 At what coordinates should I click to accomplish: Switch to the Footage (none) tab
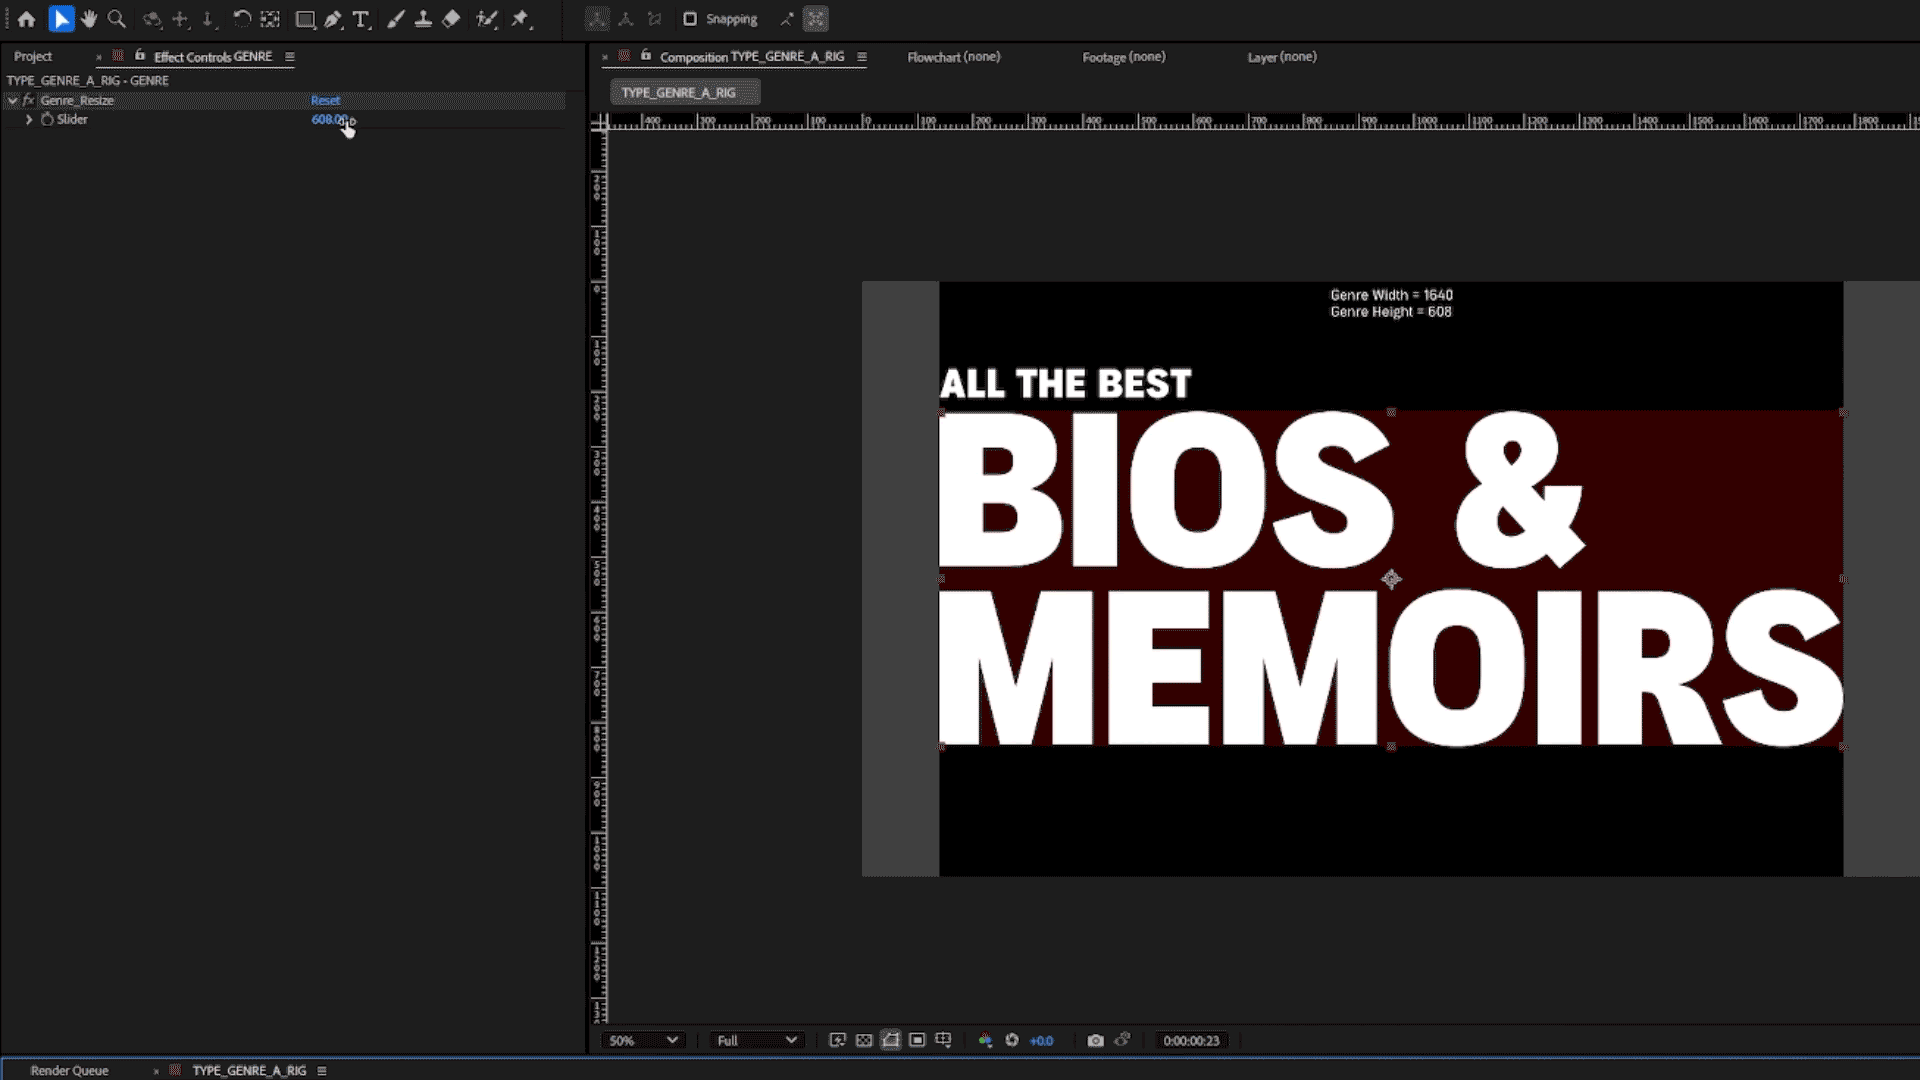pos(1124,57)
